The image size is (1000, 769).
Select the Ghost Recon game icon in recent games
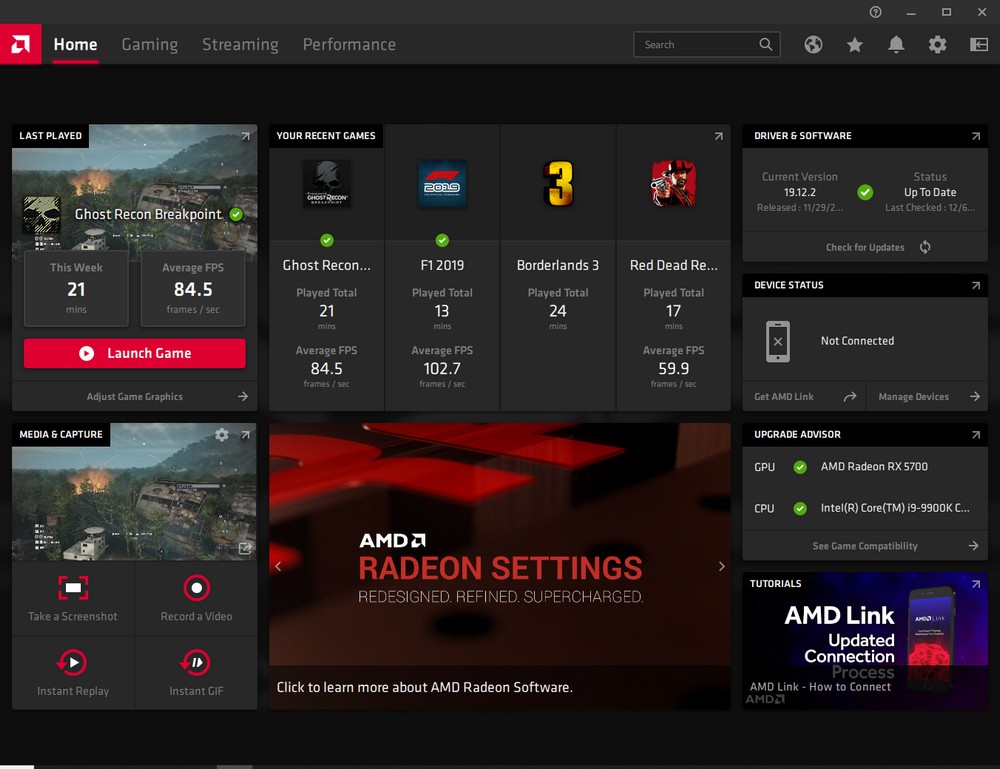(x=327, y=184)
